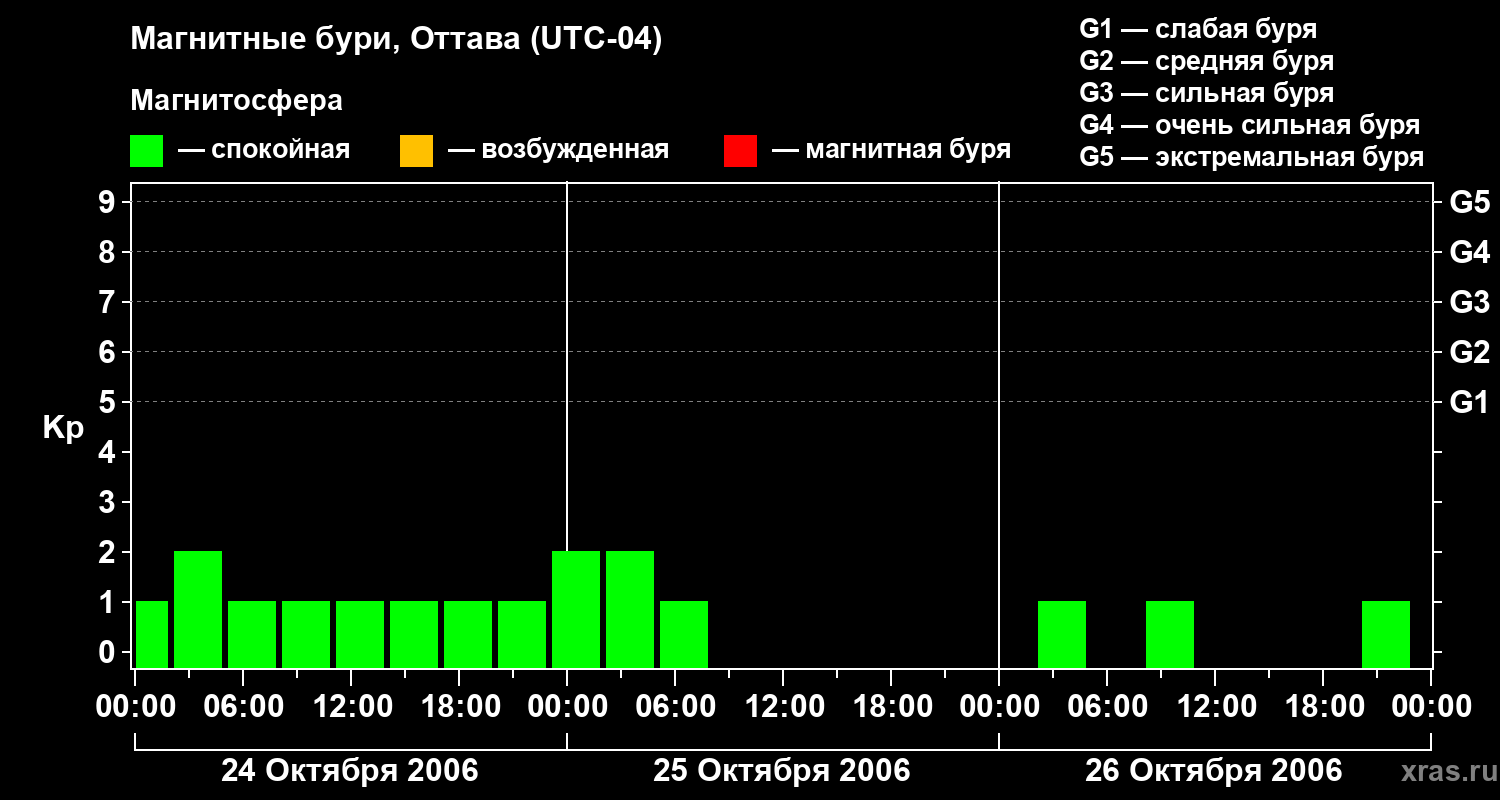
Task: Click the 'G3 — сильная буря' legend line
Action: (x=1207, y=93)
